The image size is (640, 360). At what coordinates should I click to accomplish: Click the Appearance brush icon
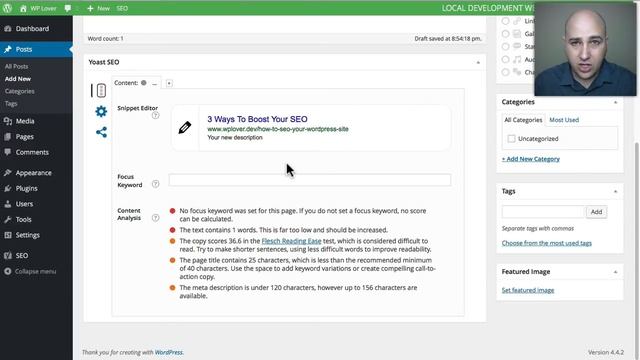(7, 173)
